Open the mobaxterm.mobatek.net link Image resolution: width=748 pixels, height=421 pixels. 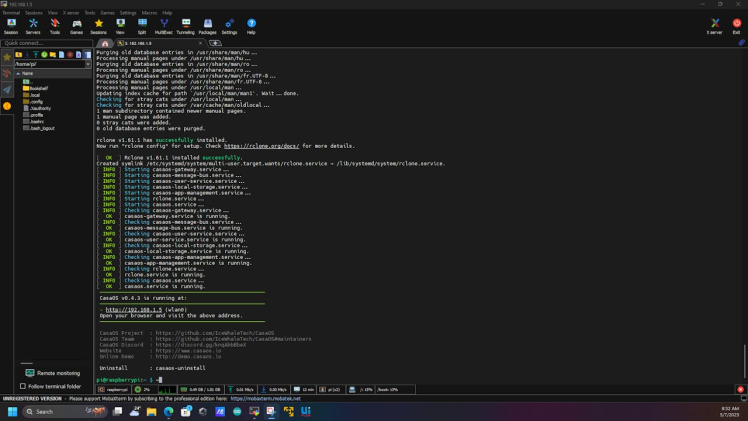pyautogui.click(x=265, y=399)
